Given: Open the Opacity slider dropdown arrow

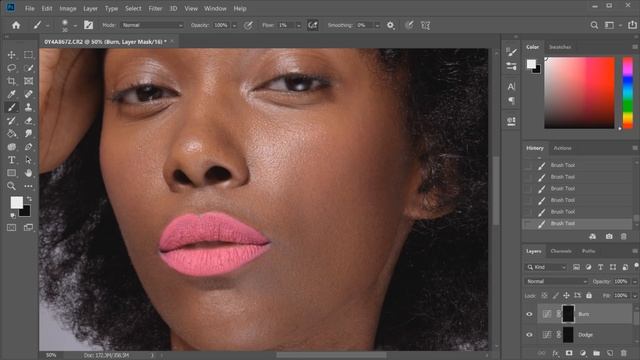Looking at the screenshot, I should tap(234, 25).
